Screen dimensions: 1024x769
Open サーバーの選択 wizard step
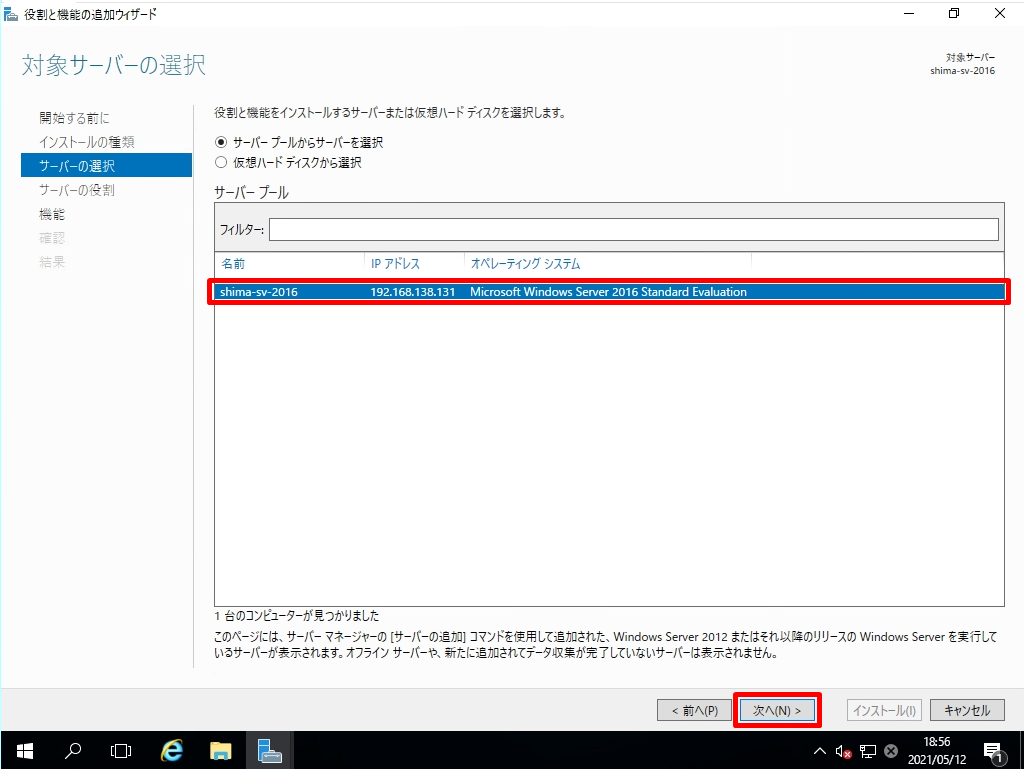coord(106,166)
